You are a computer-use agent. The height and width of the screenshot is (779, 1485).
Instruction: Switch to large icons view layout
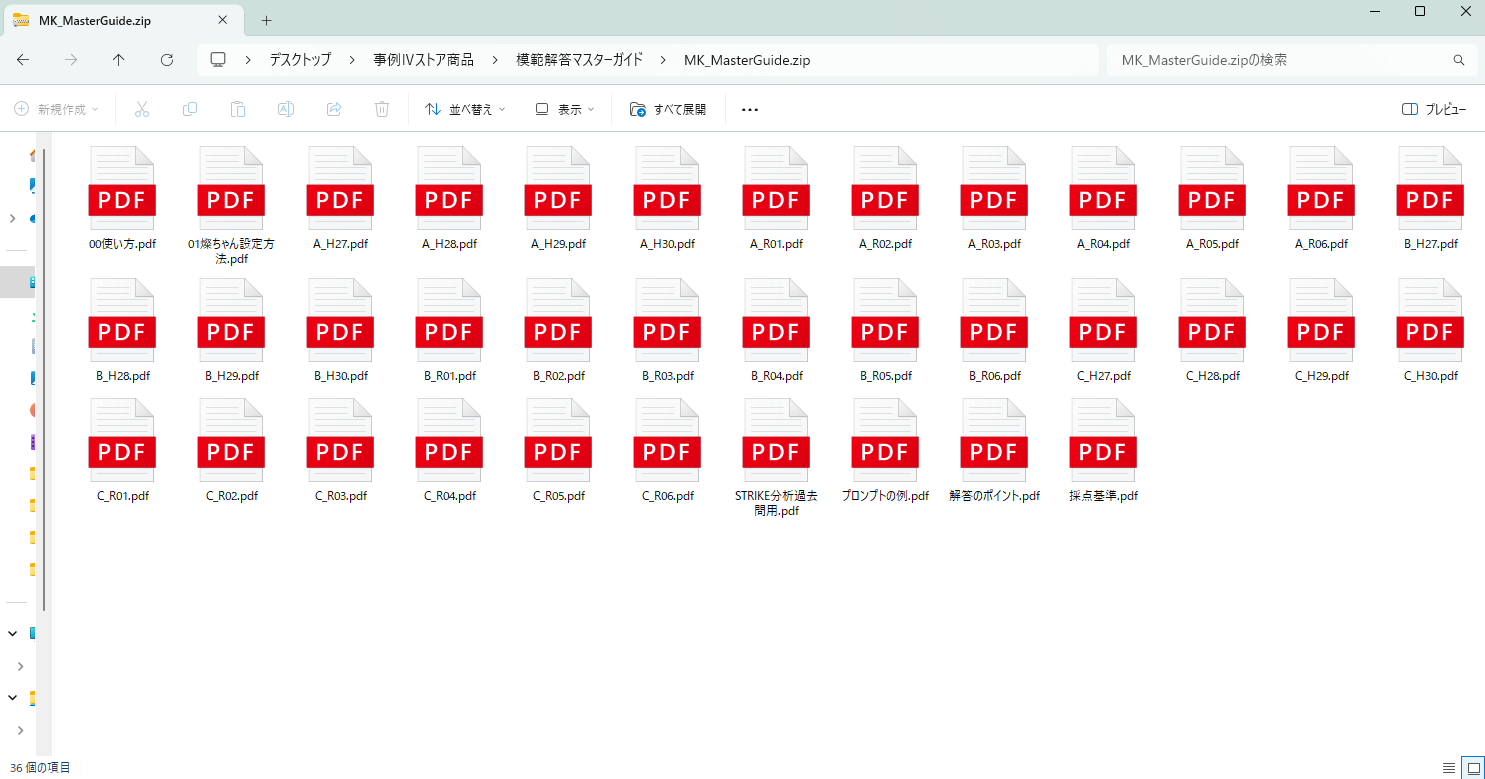coord(1472,767)
